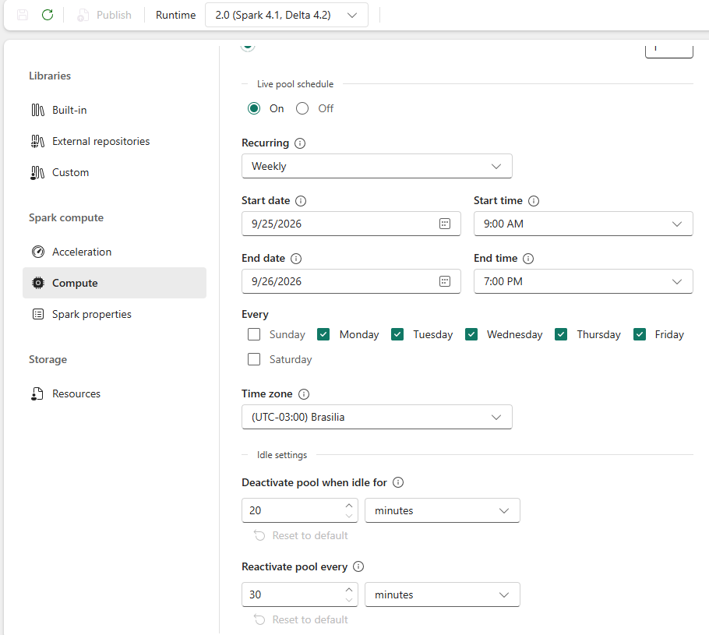Uncheck the Friday checkbox

639,334
